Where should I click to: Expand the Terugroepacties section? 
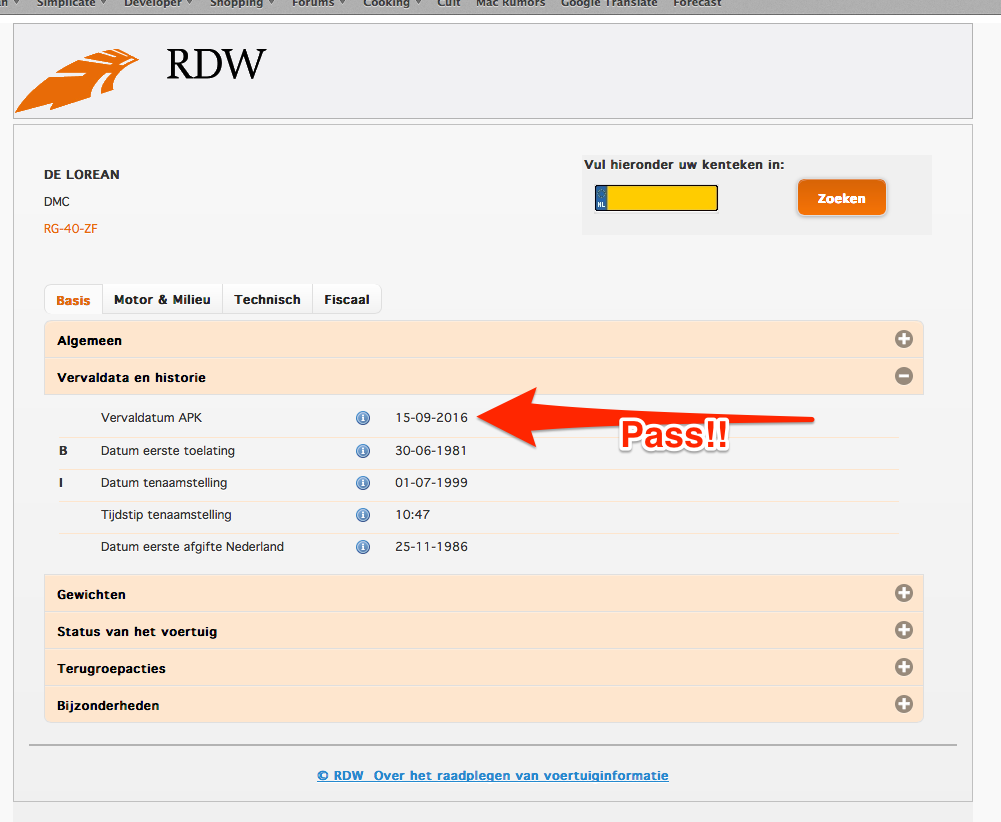pos(903,668)
